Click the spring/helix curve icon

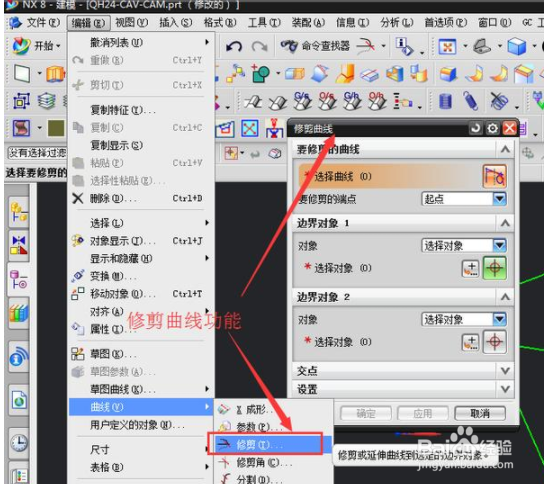pyautogui.click(x=470, y=102)
